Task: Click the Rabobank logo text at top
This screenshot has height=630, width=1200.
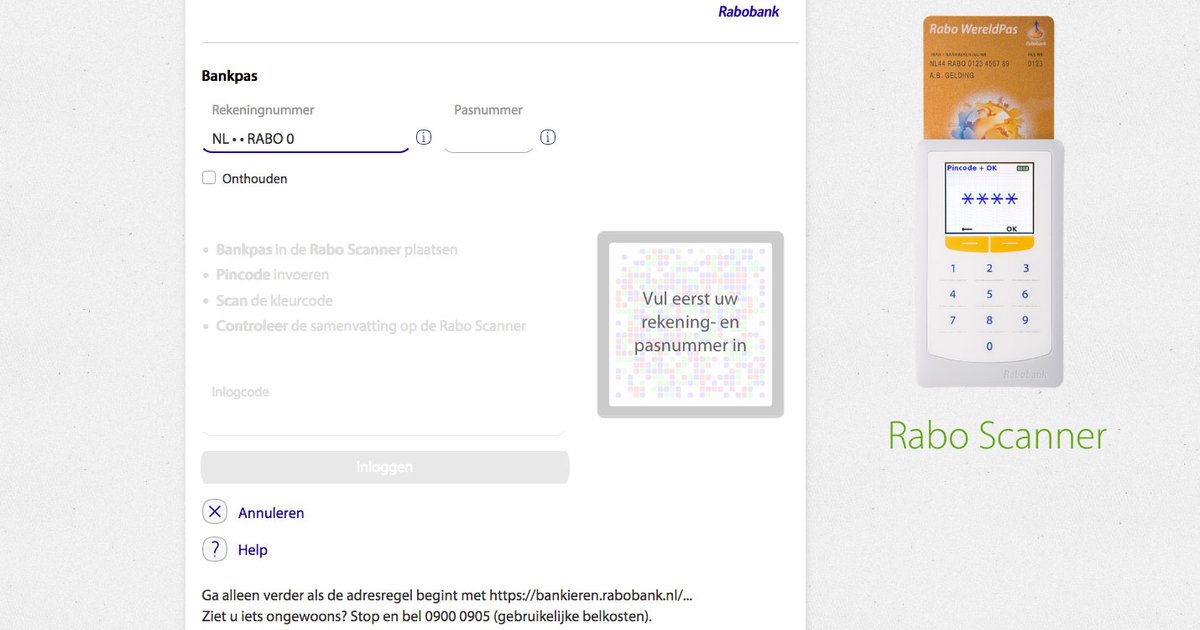Action: (x=749, y=12)
